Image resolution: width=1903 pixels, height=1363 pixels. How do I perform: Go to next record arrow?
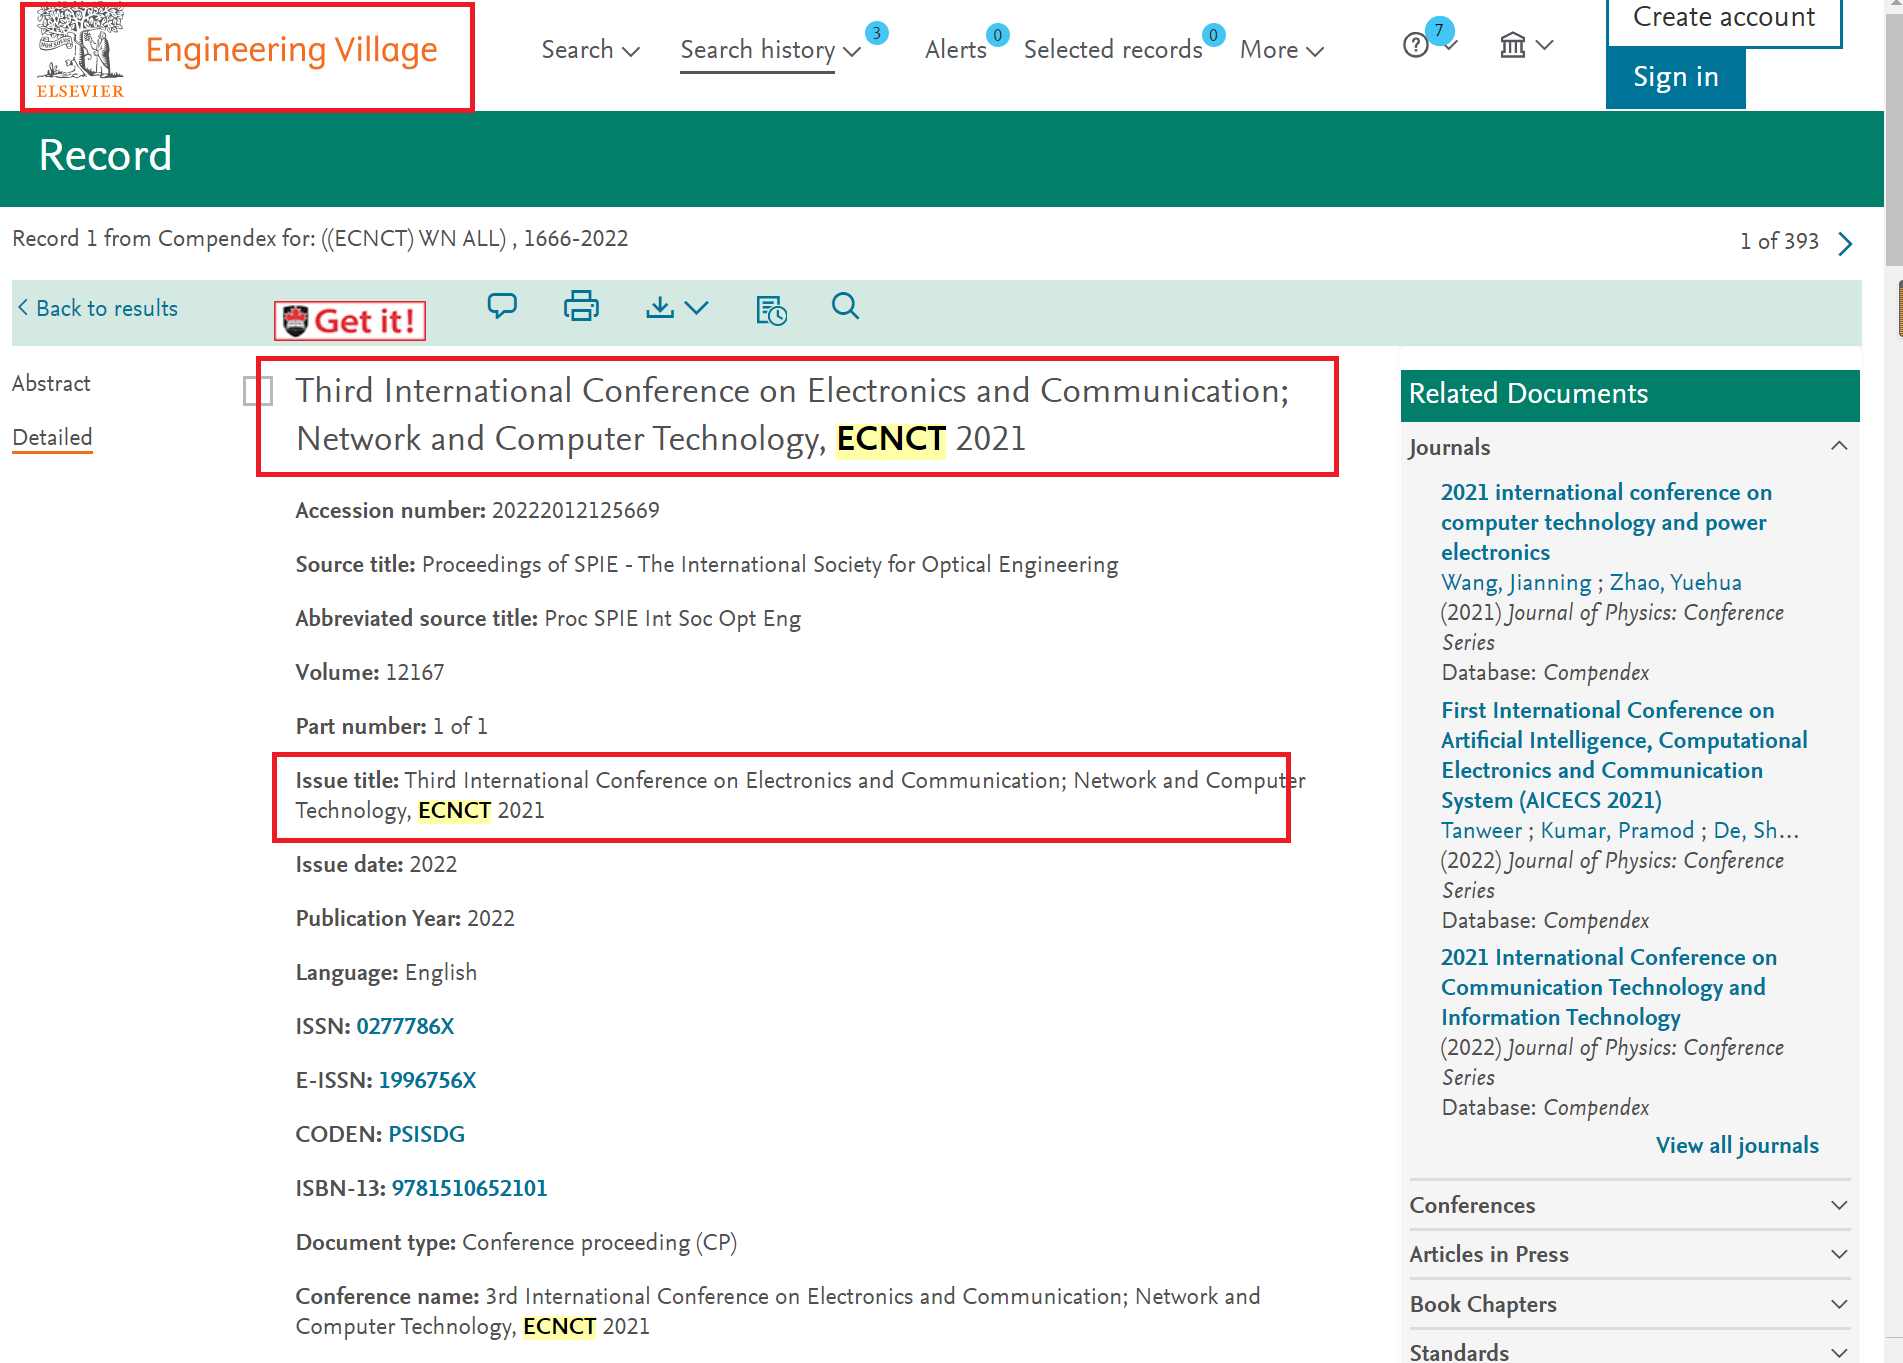click(1846, 243)
